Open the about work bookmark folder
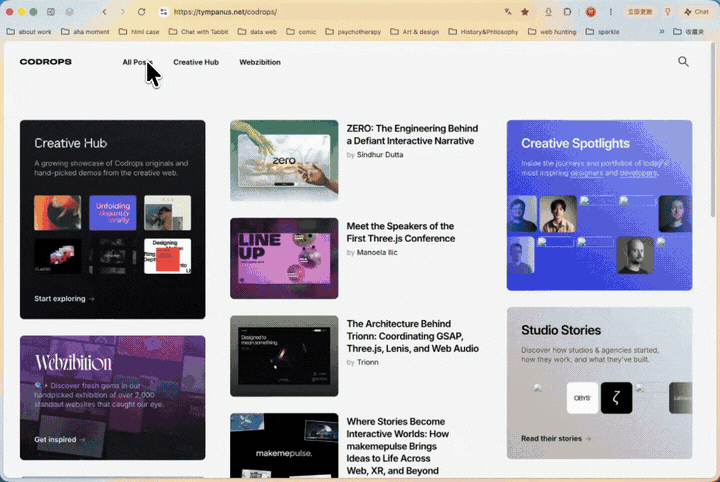Image resolution: width=720 pixels, height=482 pixels. pos(29,32)
